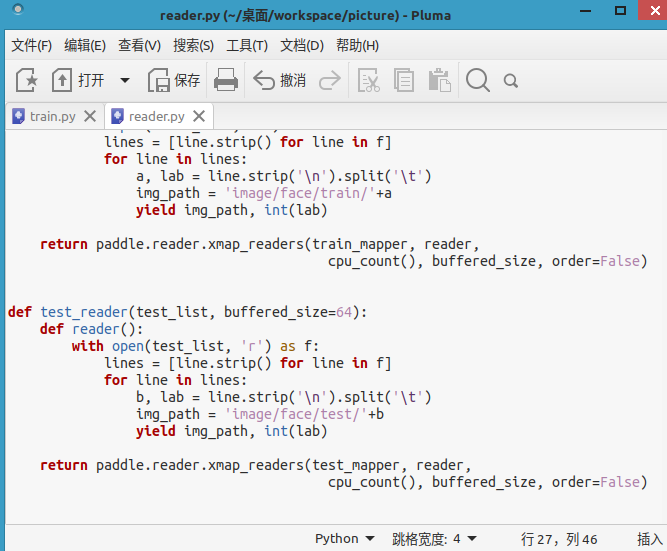This screenshot has height=551, width=667.
Task: Undo last change with 撤消
Action: point(279,80)
